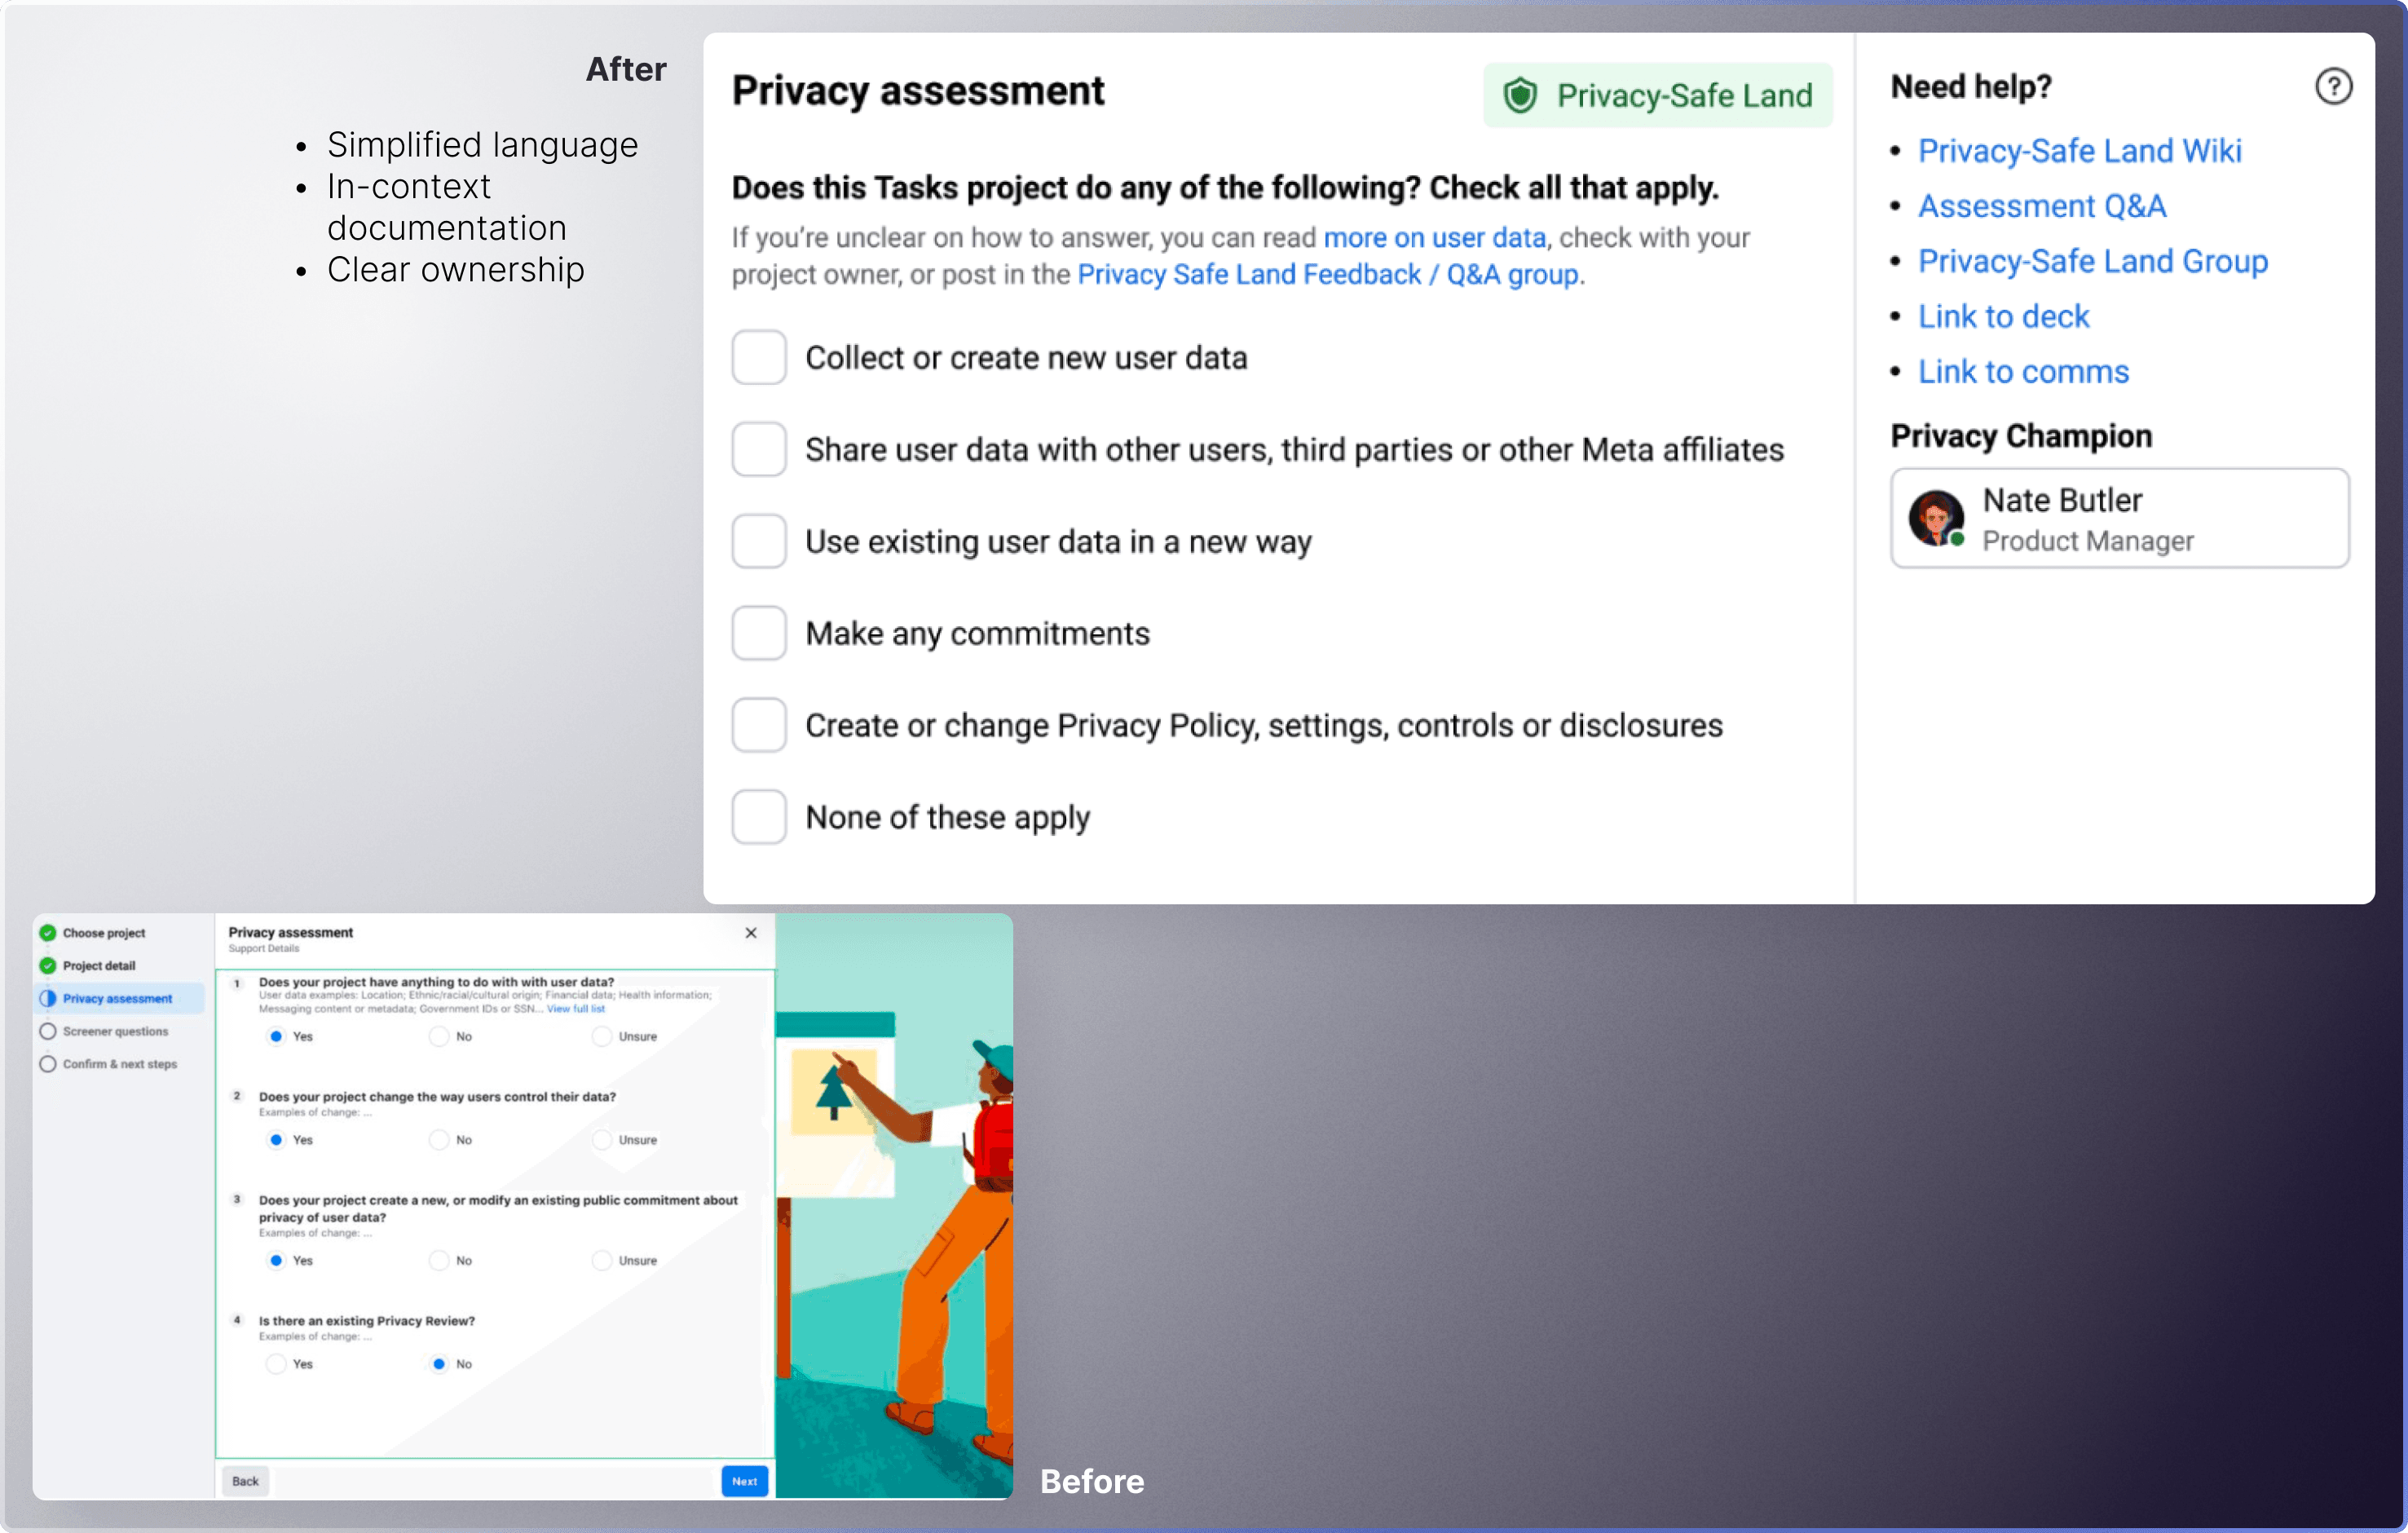Click the Screener questions step circle
Viewport: 2408px width, 1533px height.
pyautogui.click(x=48, y=1031)
